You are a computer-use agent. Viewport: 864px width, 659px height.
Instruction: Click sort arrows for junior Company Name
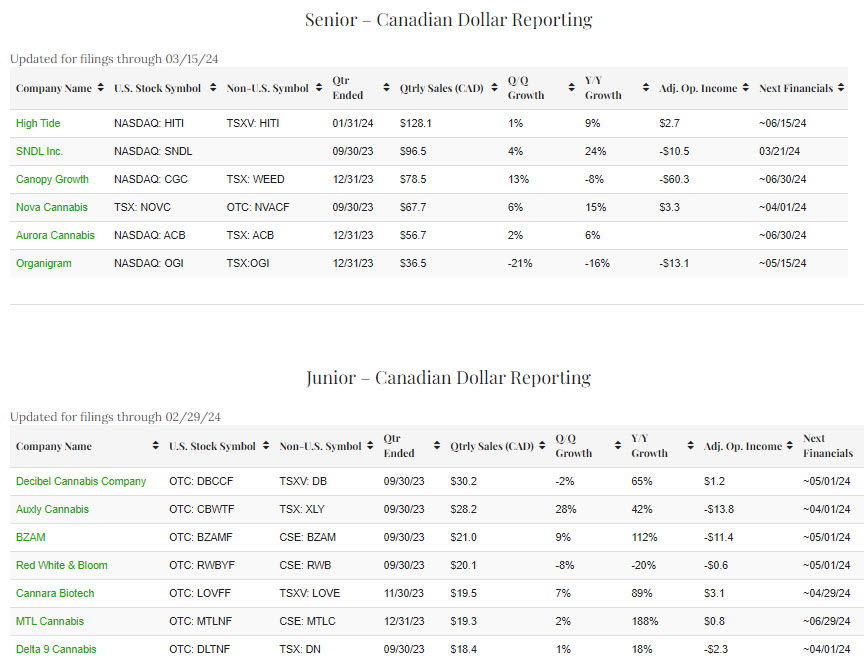pos(155,446)
